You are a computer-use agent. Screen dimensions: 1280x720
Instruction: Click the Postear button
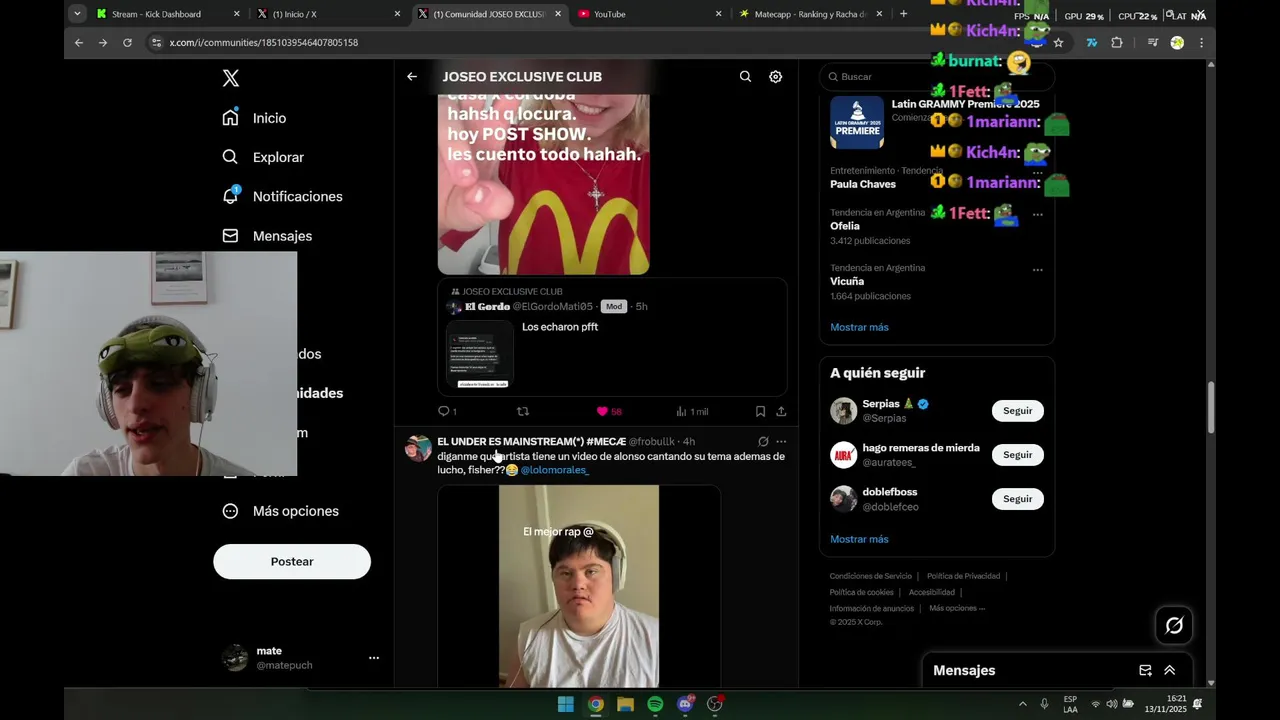(292, 562)
